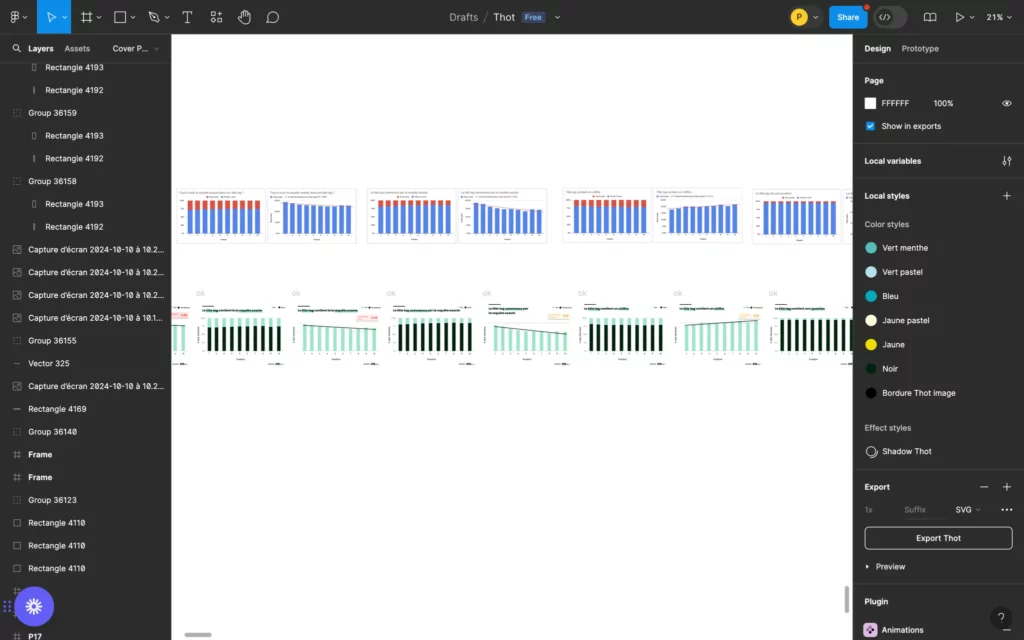Screen dimensions: 1024x640
Task: Click the blue Share button
Action: [848, 17]
